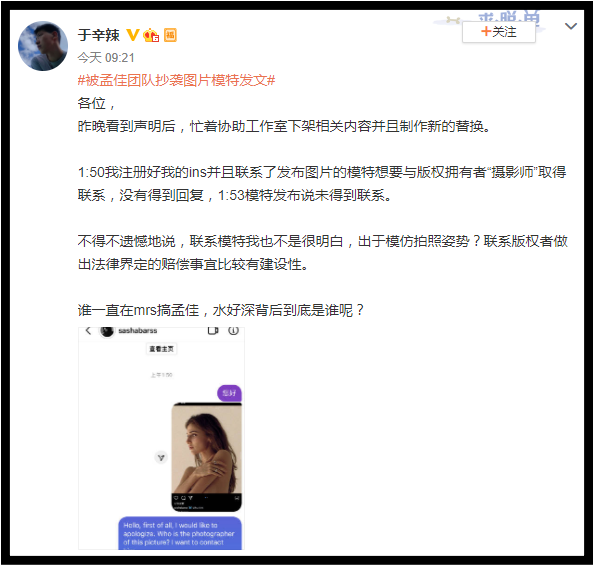Click the blue English apology message bubble

click(180, 533)
